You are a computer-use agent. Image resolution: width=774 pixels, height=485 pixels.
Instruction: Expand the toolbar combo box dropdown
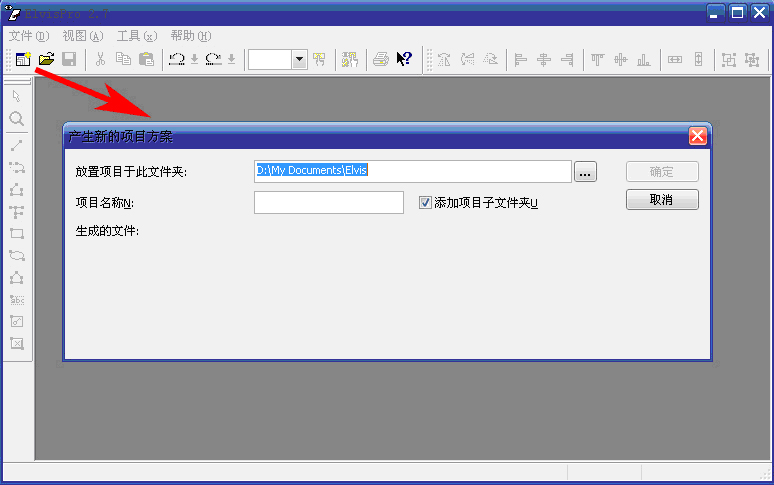coord(299,60)
